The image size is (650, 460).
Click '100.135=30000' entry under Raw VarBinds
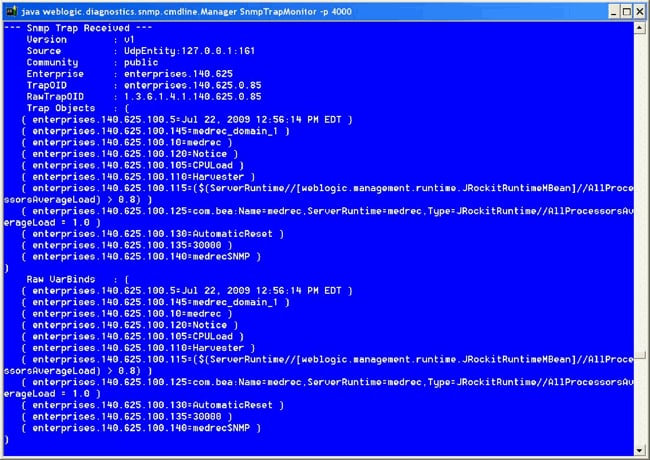click(x=127, y=416)
